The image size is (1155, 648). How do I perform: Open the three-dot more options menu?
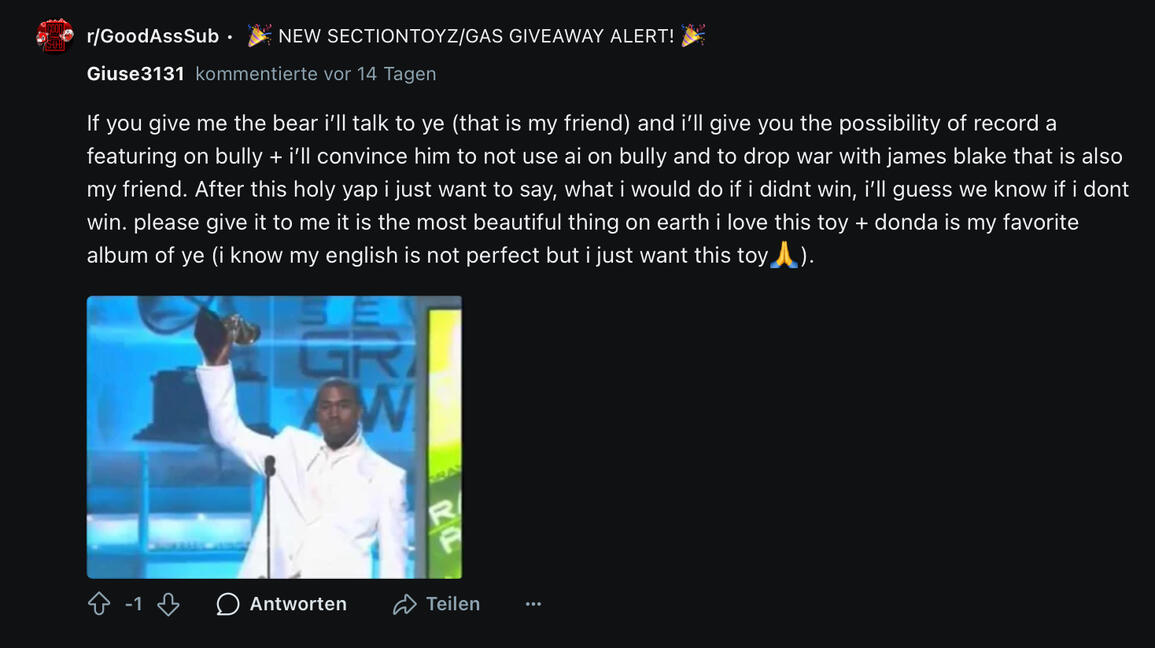tap(533, 604)
